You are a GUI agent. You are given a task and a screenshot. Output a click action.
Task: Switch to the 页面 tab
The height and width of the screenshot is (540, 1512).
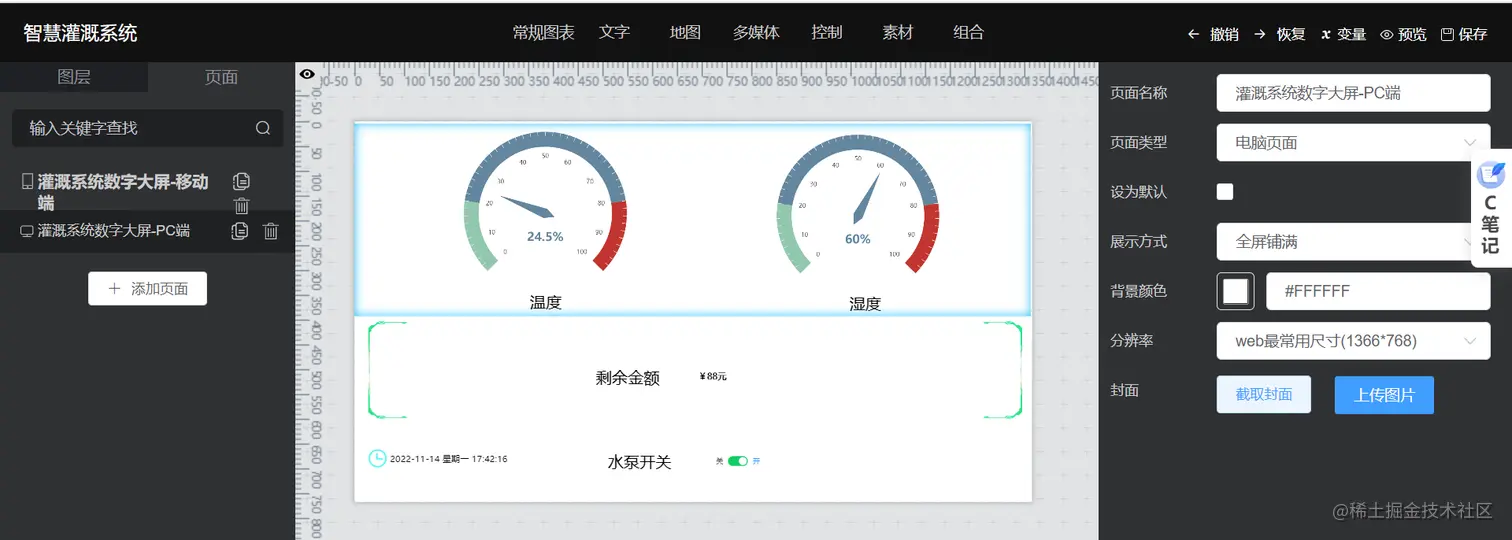coord(221,77)
